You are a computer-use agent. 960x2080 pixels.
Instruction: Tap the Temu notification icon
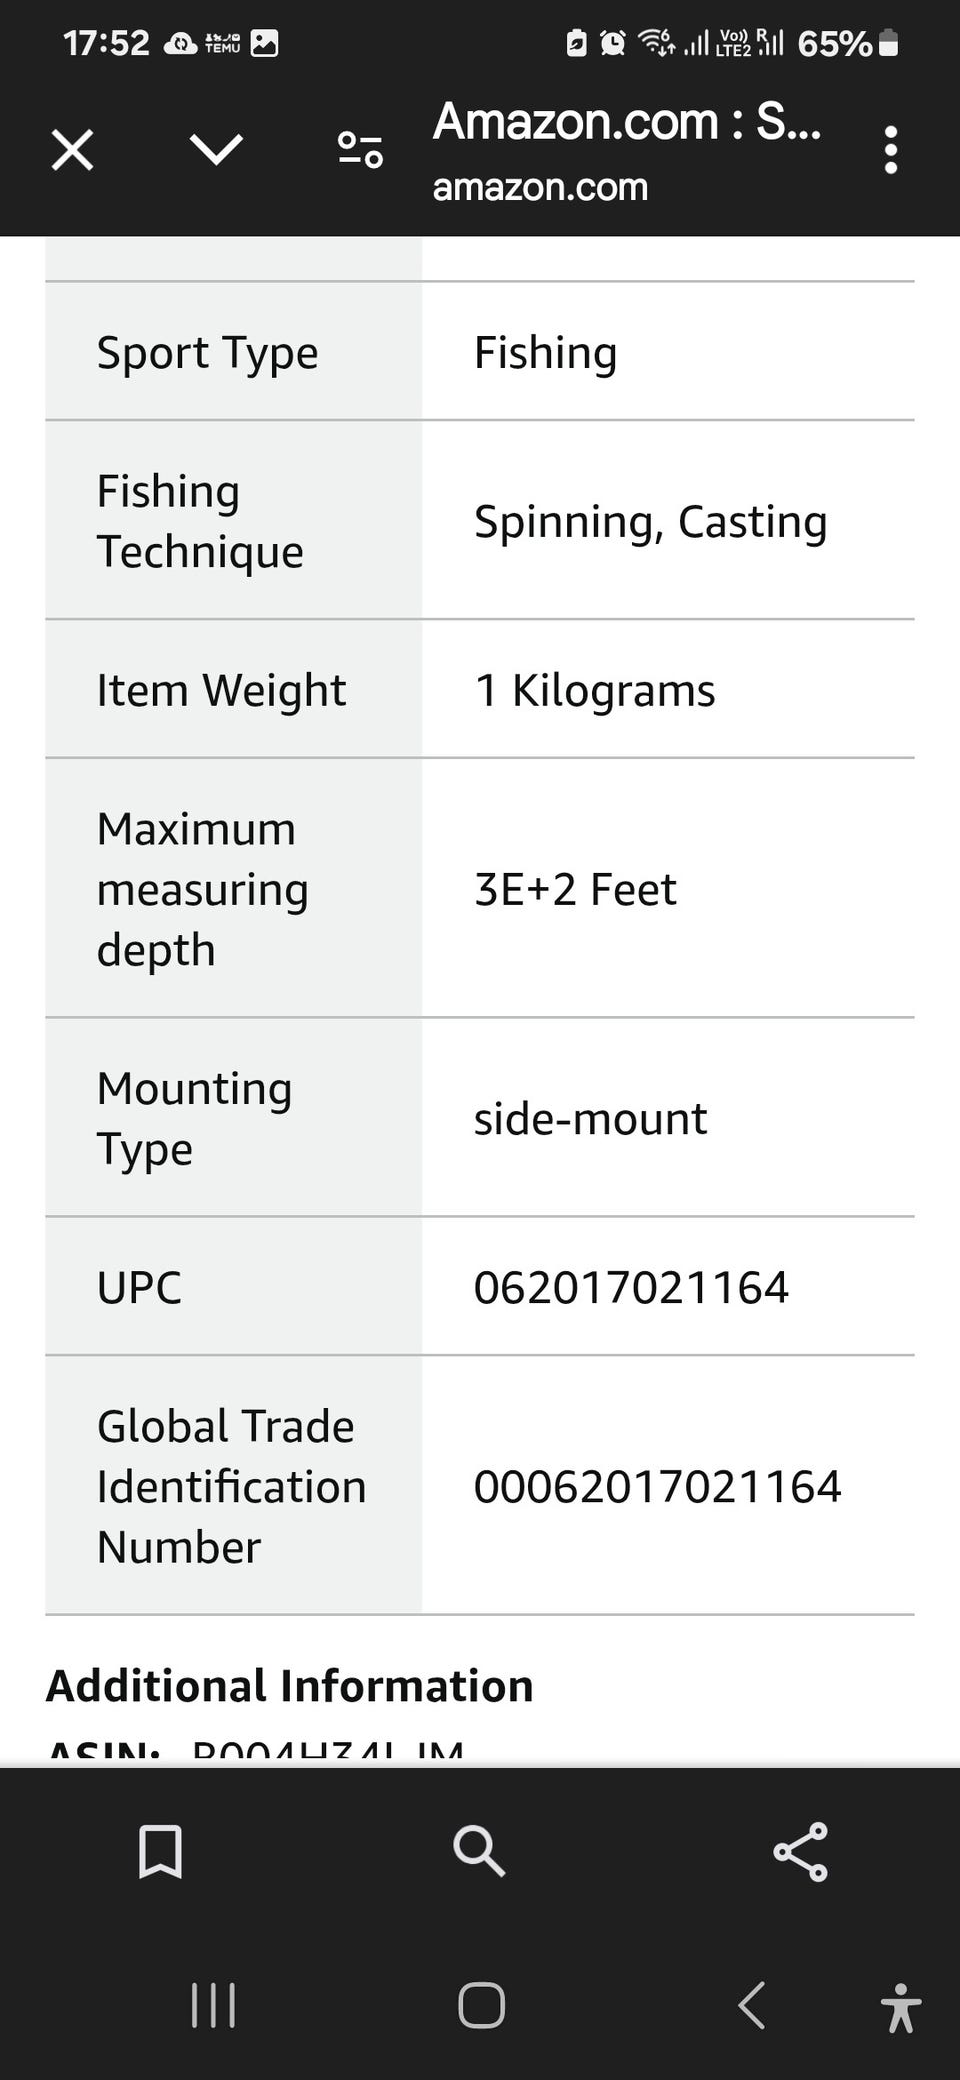pos(222,43)
